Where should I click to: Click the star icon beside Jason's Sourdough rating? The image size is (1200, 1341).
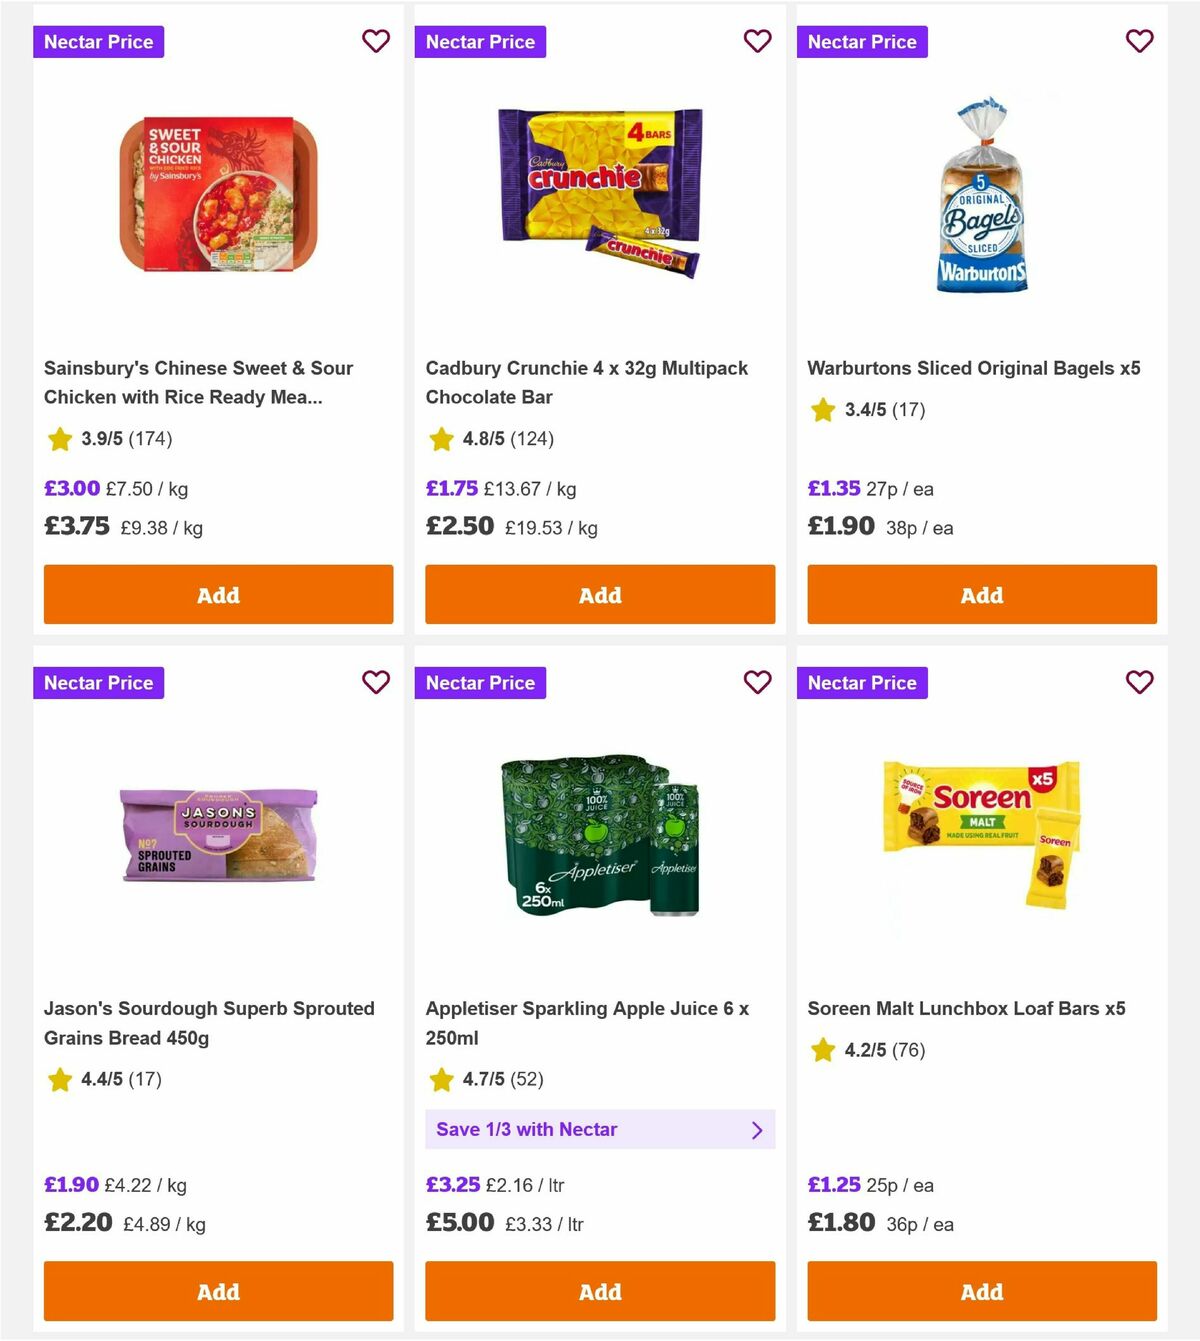(x=59, y=1080)
